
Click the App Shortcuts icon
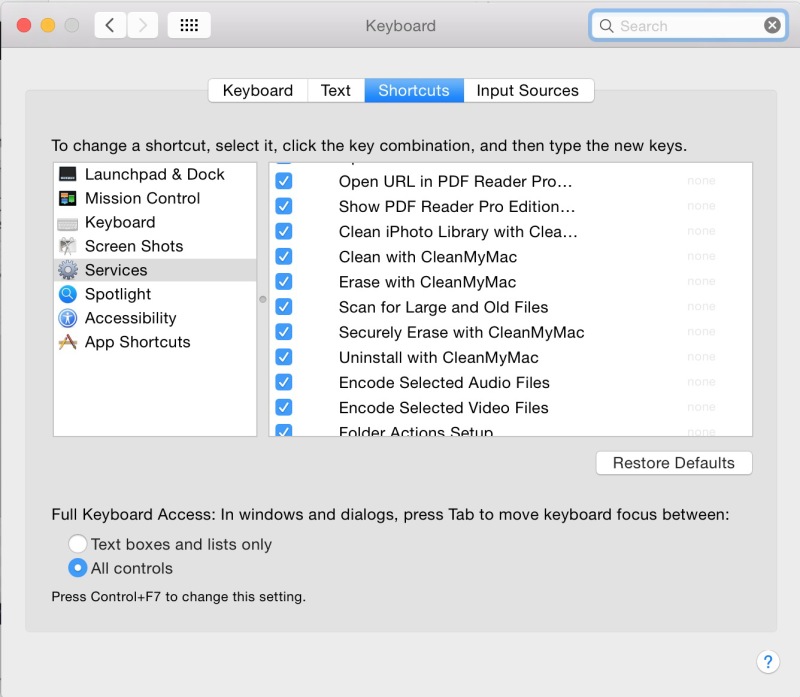(67, 342)
